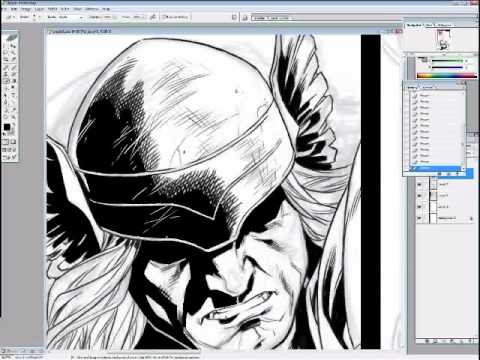The height and width of the screenshot is (360, 480).
Task: Hide the Background layer via its eye icon
Action: point(419,218)
